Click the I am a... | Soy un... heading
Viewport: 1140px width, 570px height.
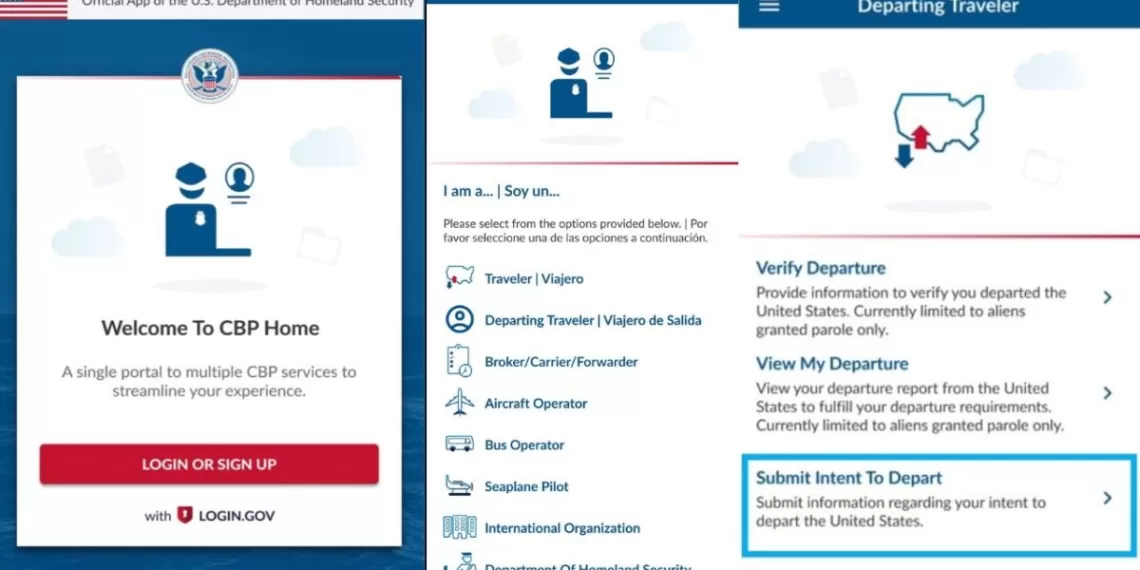click(x=501, y=192)
